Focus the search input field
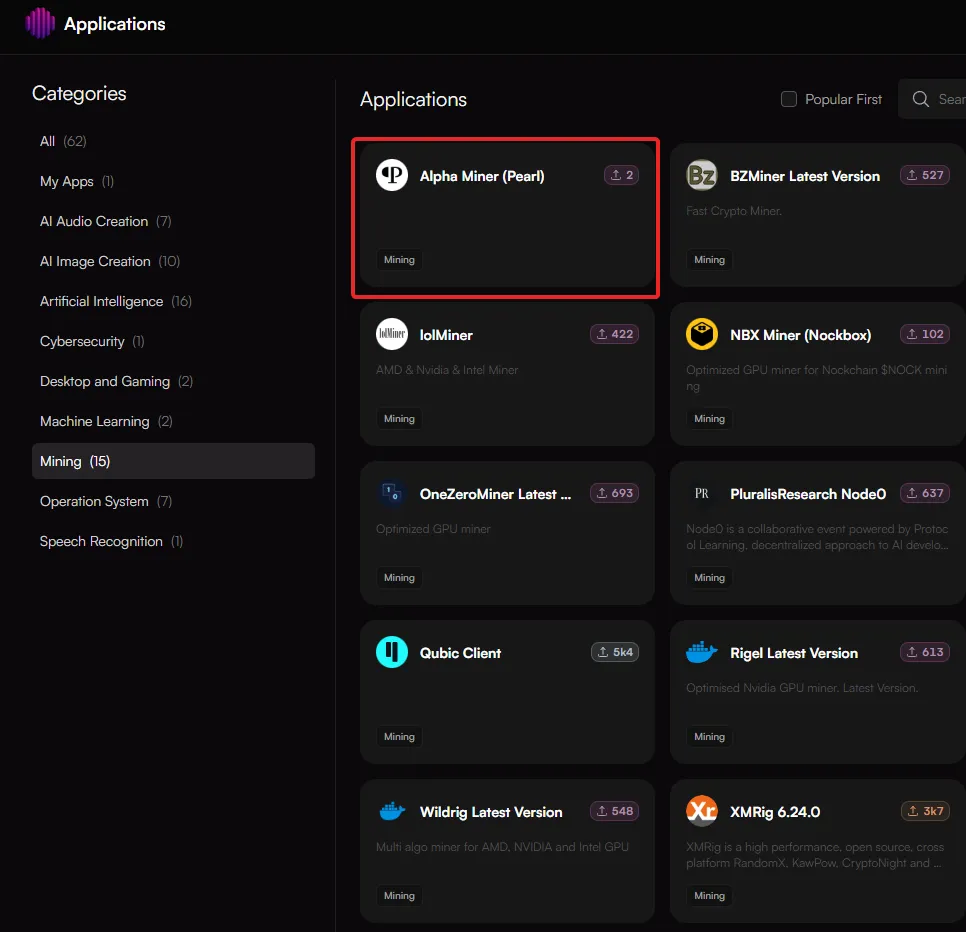 click(933, 99)
